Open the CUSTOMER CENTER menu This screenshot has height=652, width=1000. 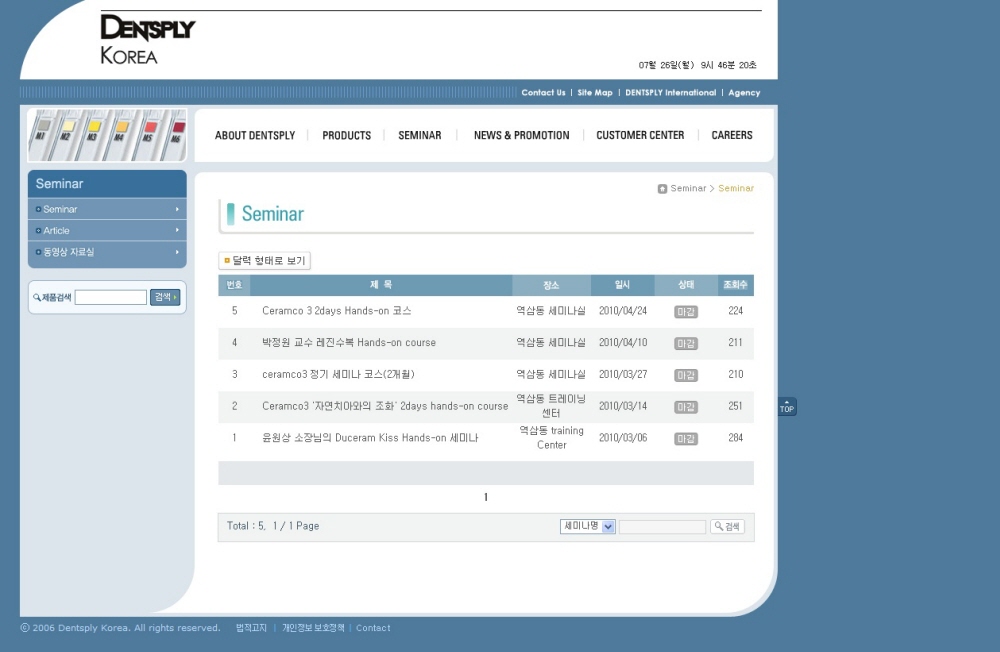click(x=640, y=135)
